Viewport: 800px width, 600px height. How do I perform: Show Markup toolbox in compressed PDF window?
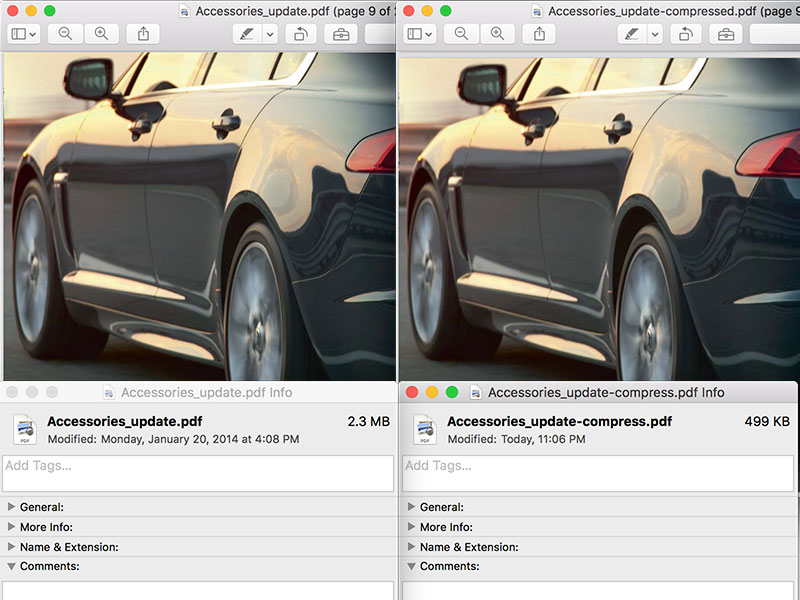726,34
